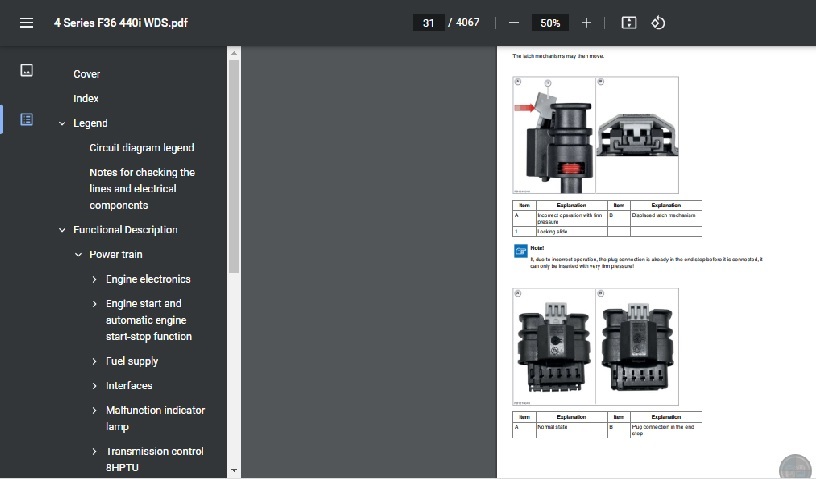Click the zoom out minus icon
816x479 pixels.
(x=514, y=23)
